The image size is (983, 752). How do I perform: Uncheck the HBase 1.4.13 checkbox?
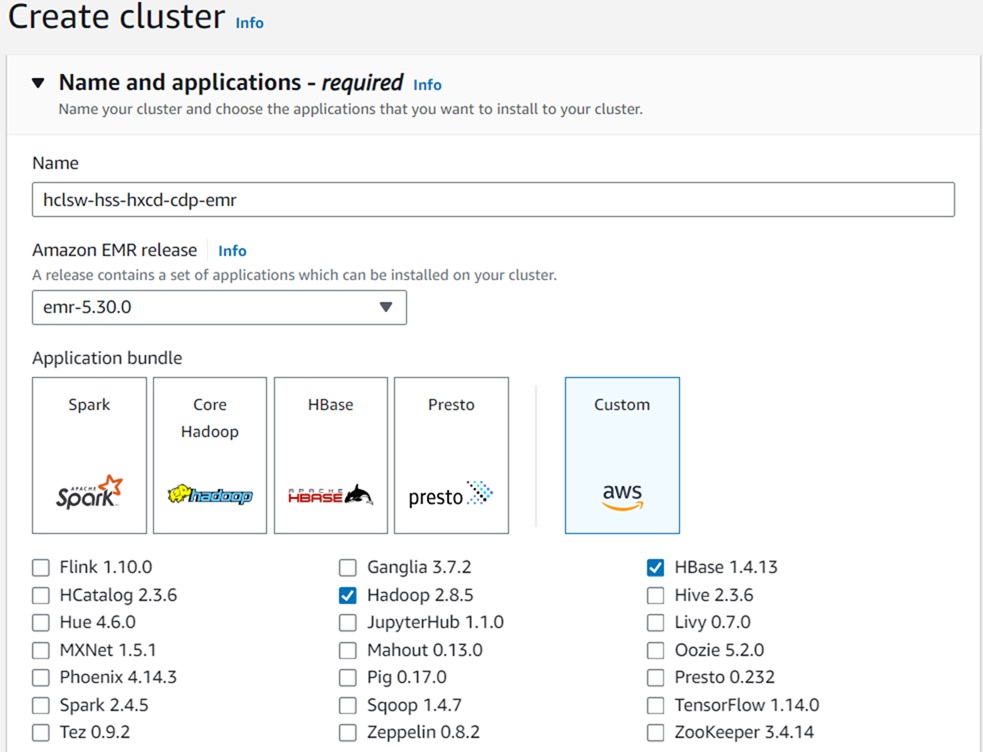click(655, 568)
